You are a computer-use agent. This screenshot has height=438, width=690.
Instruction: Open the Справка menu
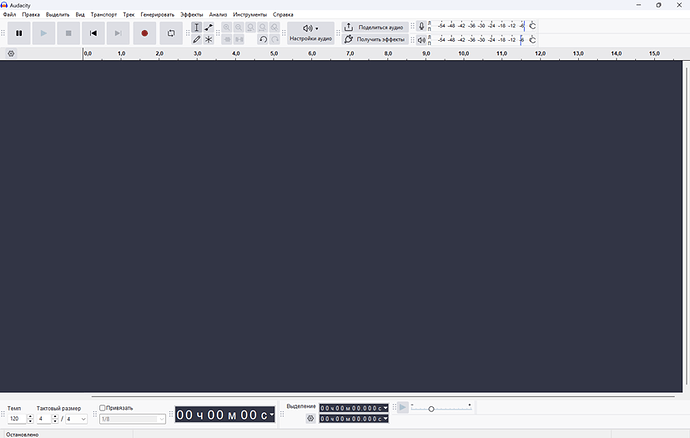283,15
